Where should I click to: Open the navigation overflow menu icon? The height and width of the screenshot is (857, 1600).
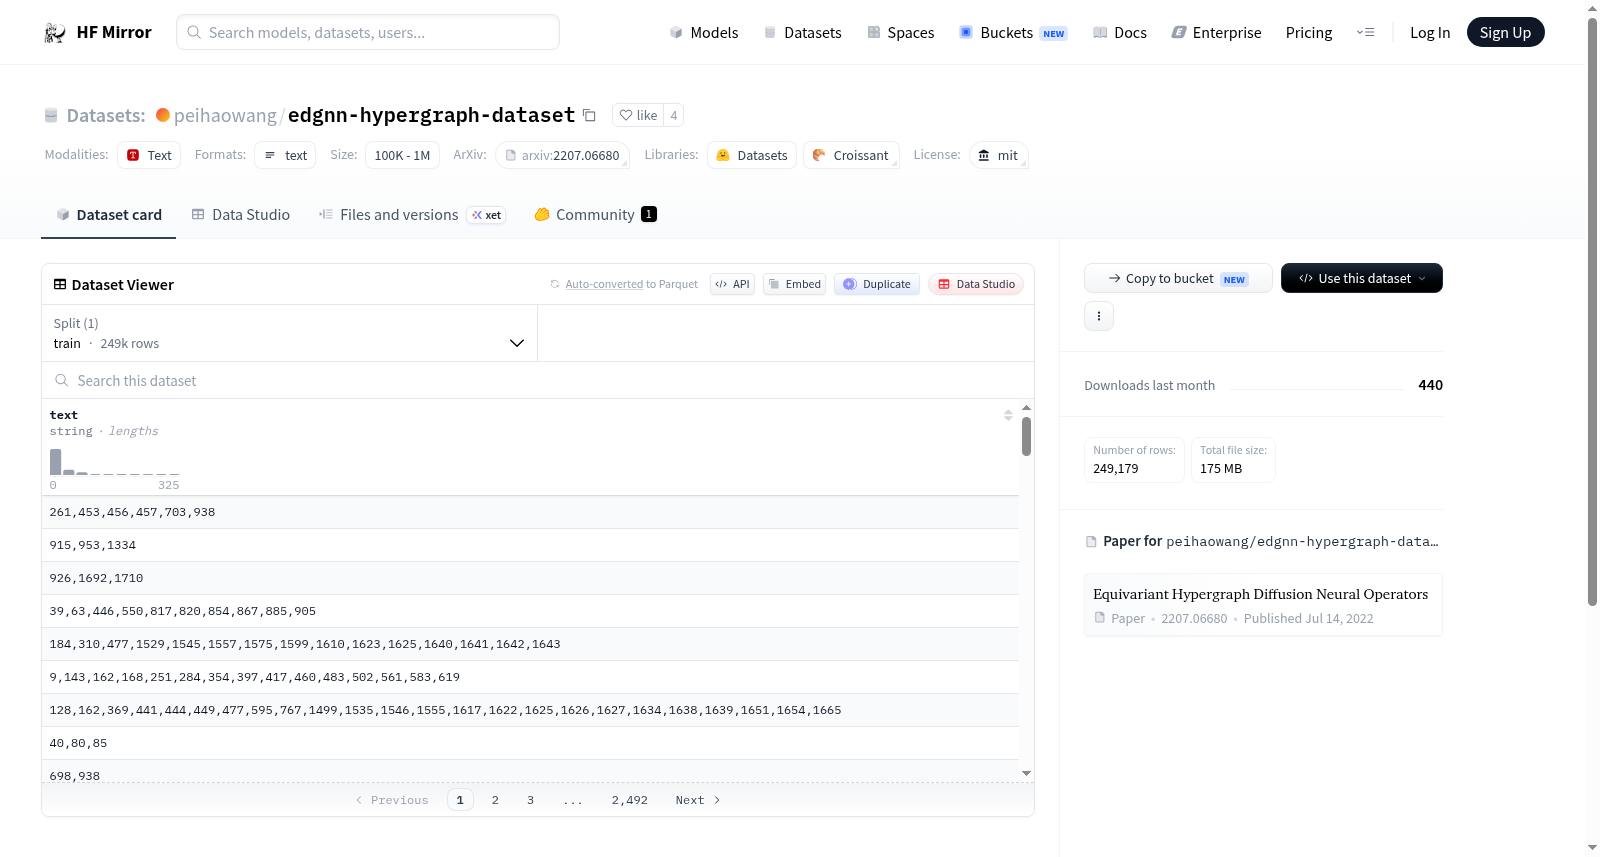1365,32
